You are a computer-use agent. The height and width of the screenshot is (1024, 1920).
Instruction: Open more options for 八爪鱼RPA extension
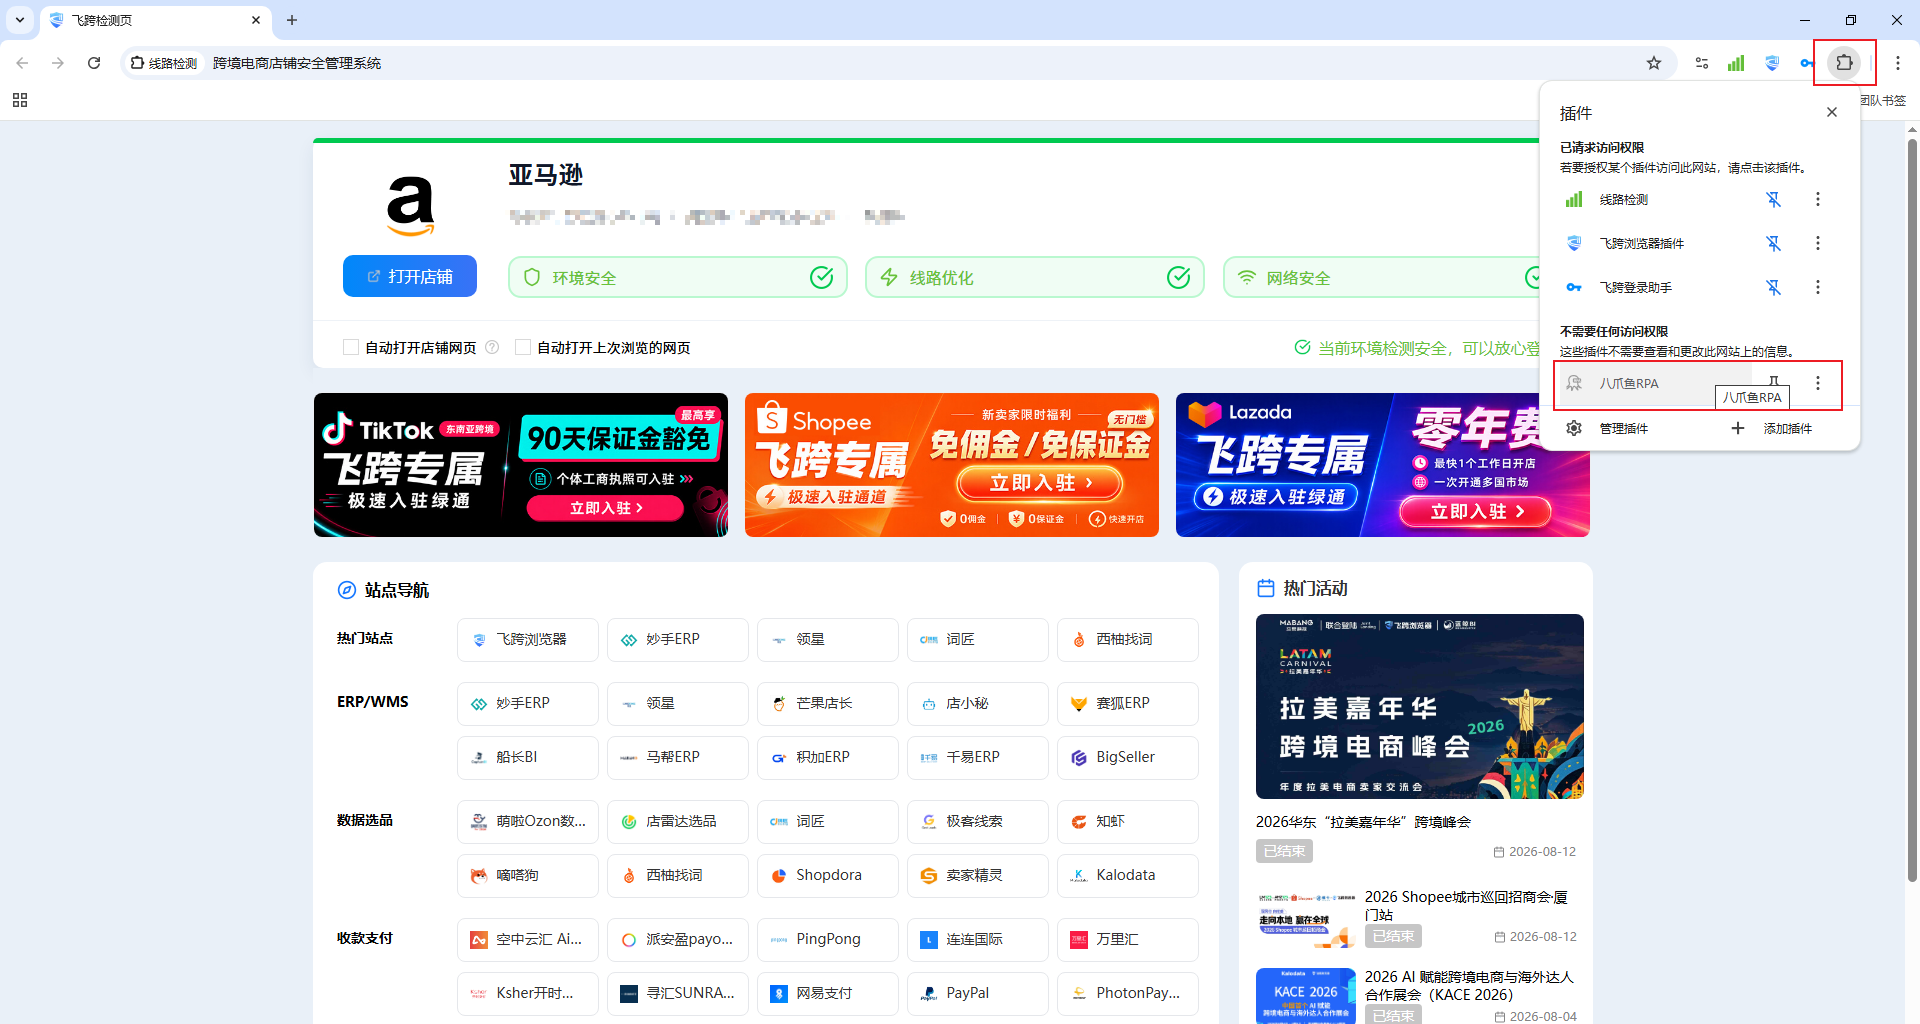[1818, 383]
